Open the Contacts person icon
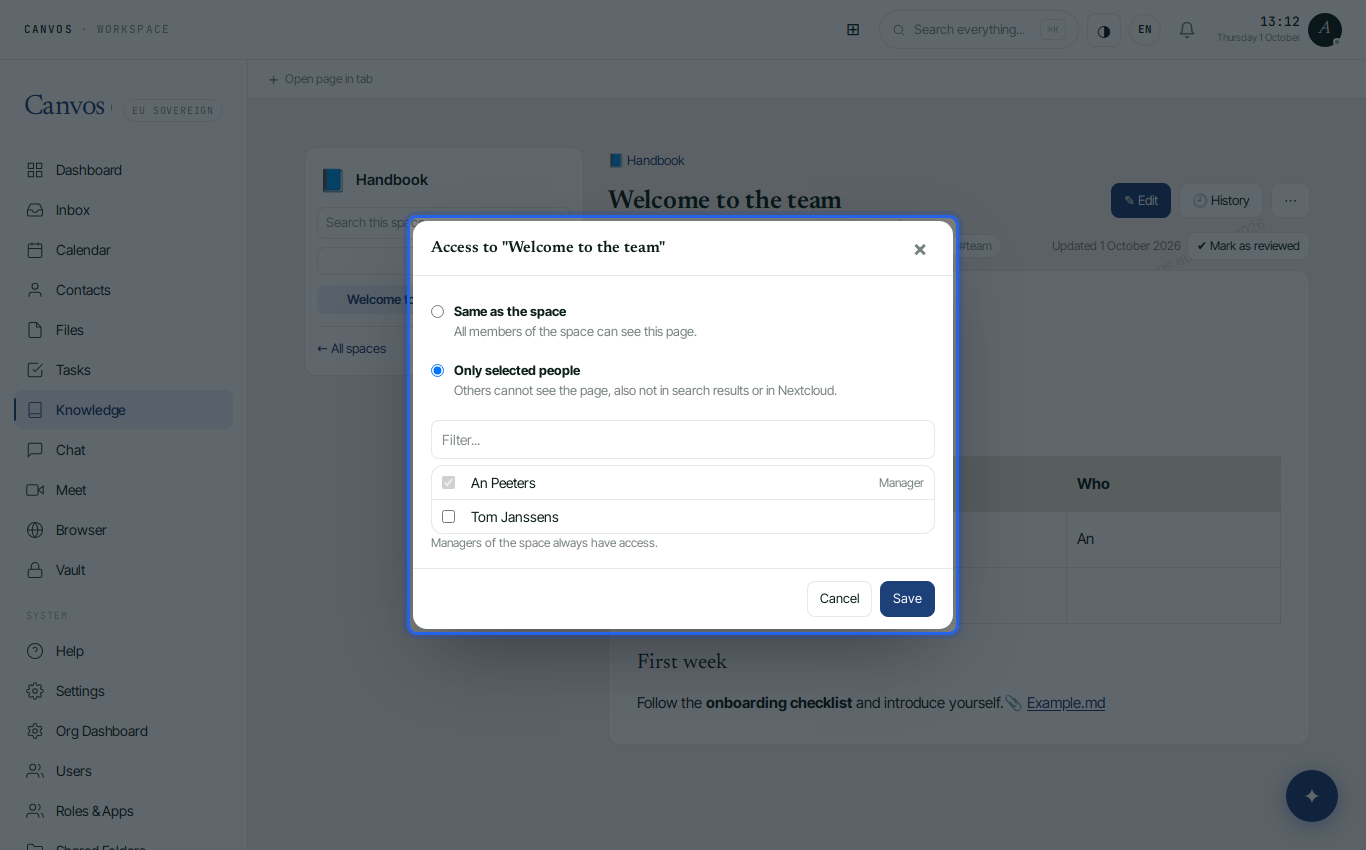 (x=35, y=290)
